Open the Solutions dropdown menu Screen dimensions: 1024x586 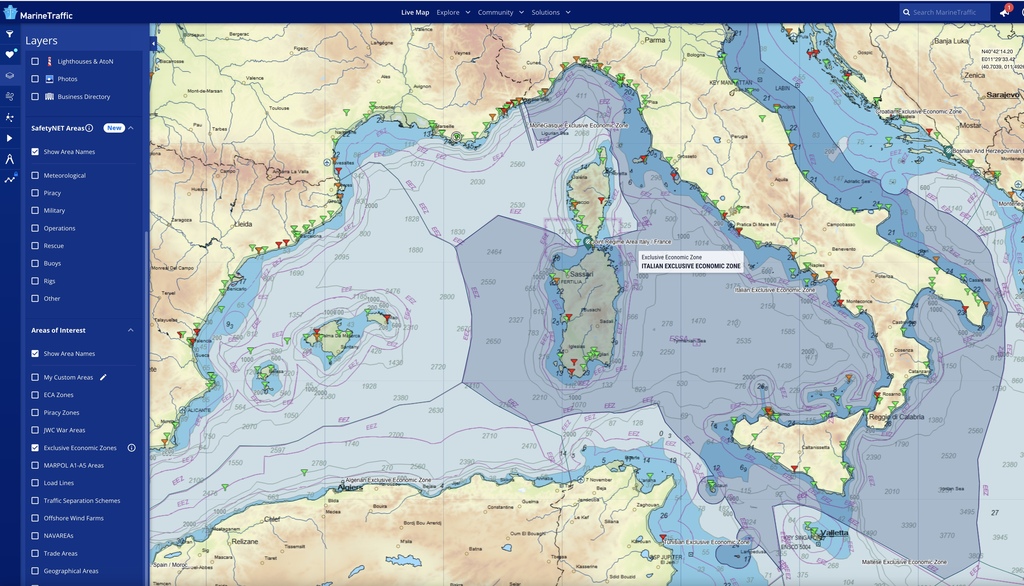tap(551, 12)
